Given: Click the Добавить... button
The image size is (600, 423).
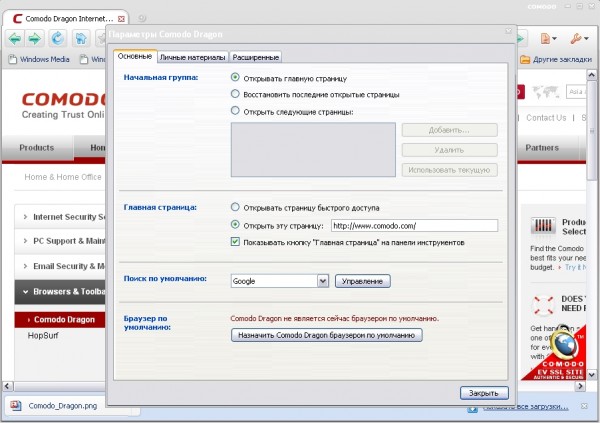Looking at the screenshot, I should [449, 130].
